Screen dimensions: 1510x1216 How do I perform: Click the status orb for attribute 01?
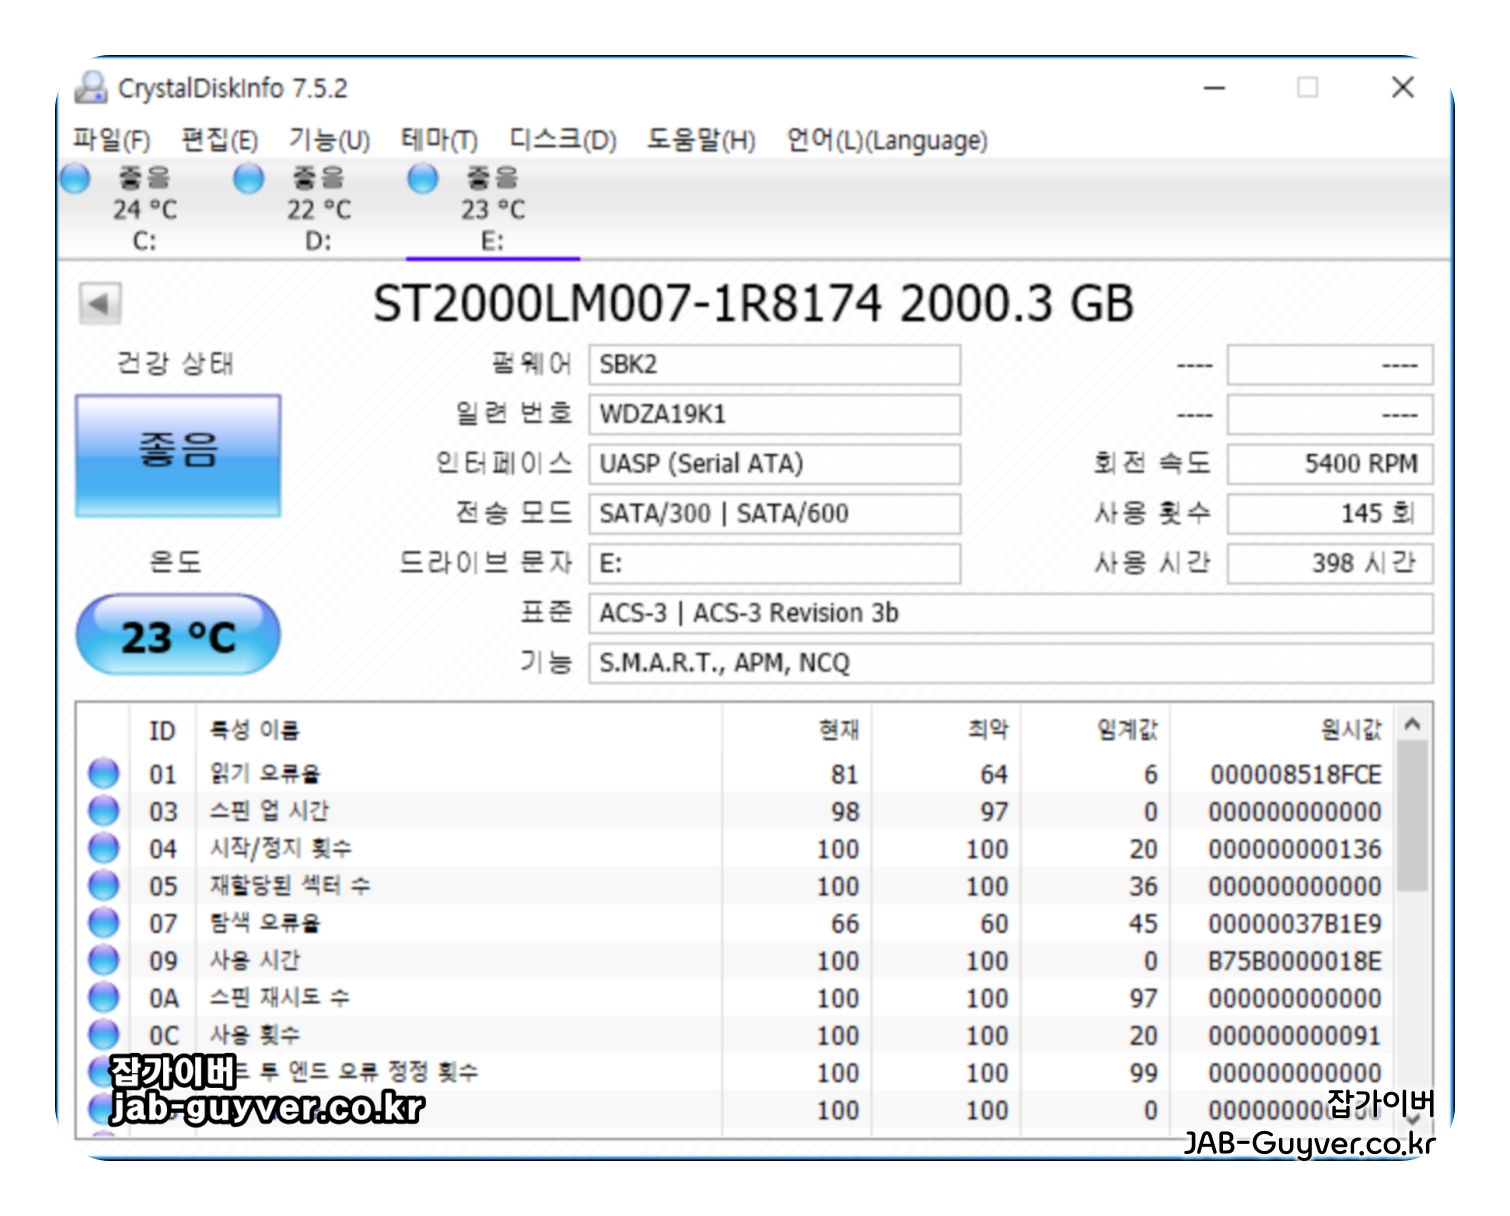click(104, 773)
